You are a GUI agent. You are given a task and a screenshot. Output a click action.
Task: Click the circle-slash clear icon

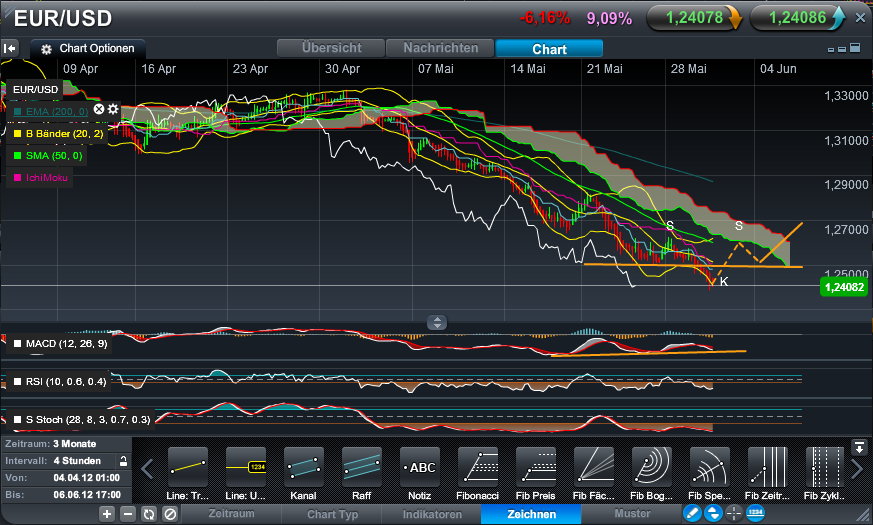pos(170,514)
